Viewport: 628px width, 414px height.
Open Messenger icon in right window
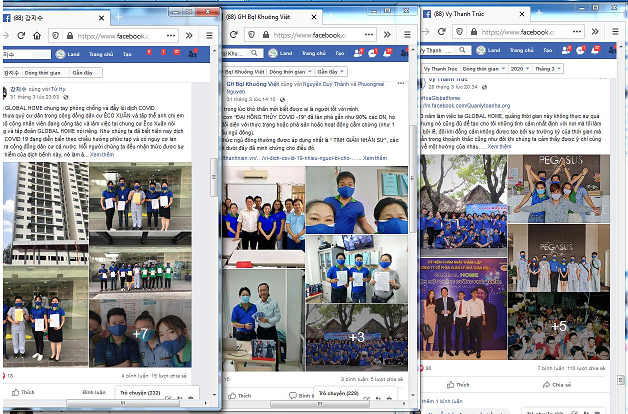[x=581, y=50]
